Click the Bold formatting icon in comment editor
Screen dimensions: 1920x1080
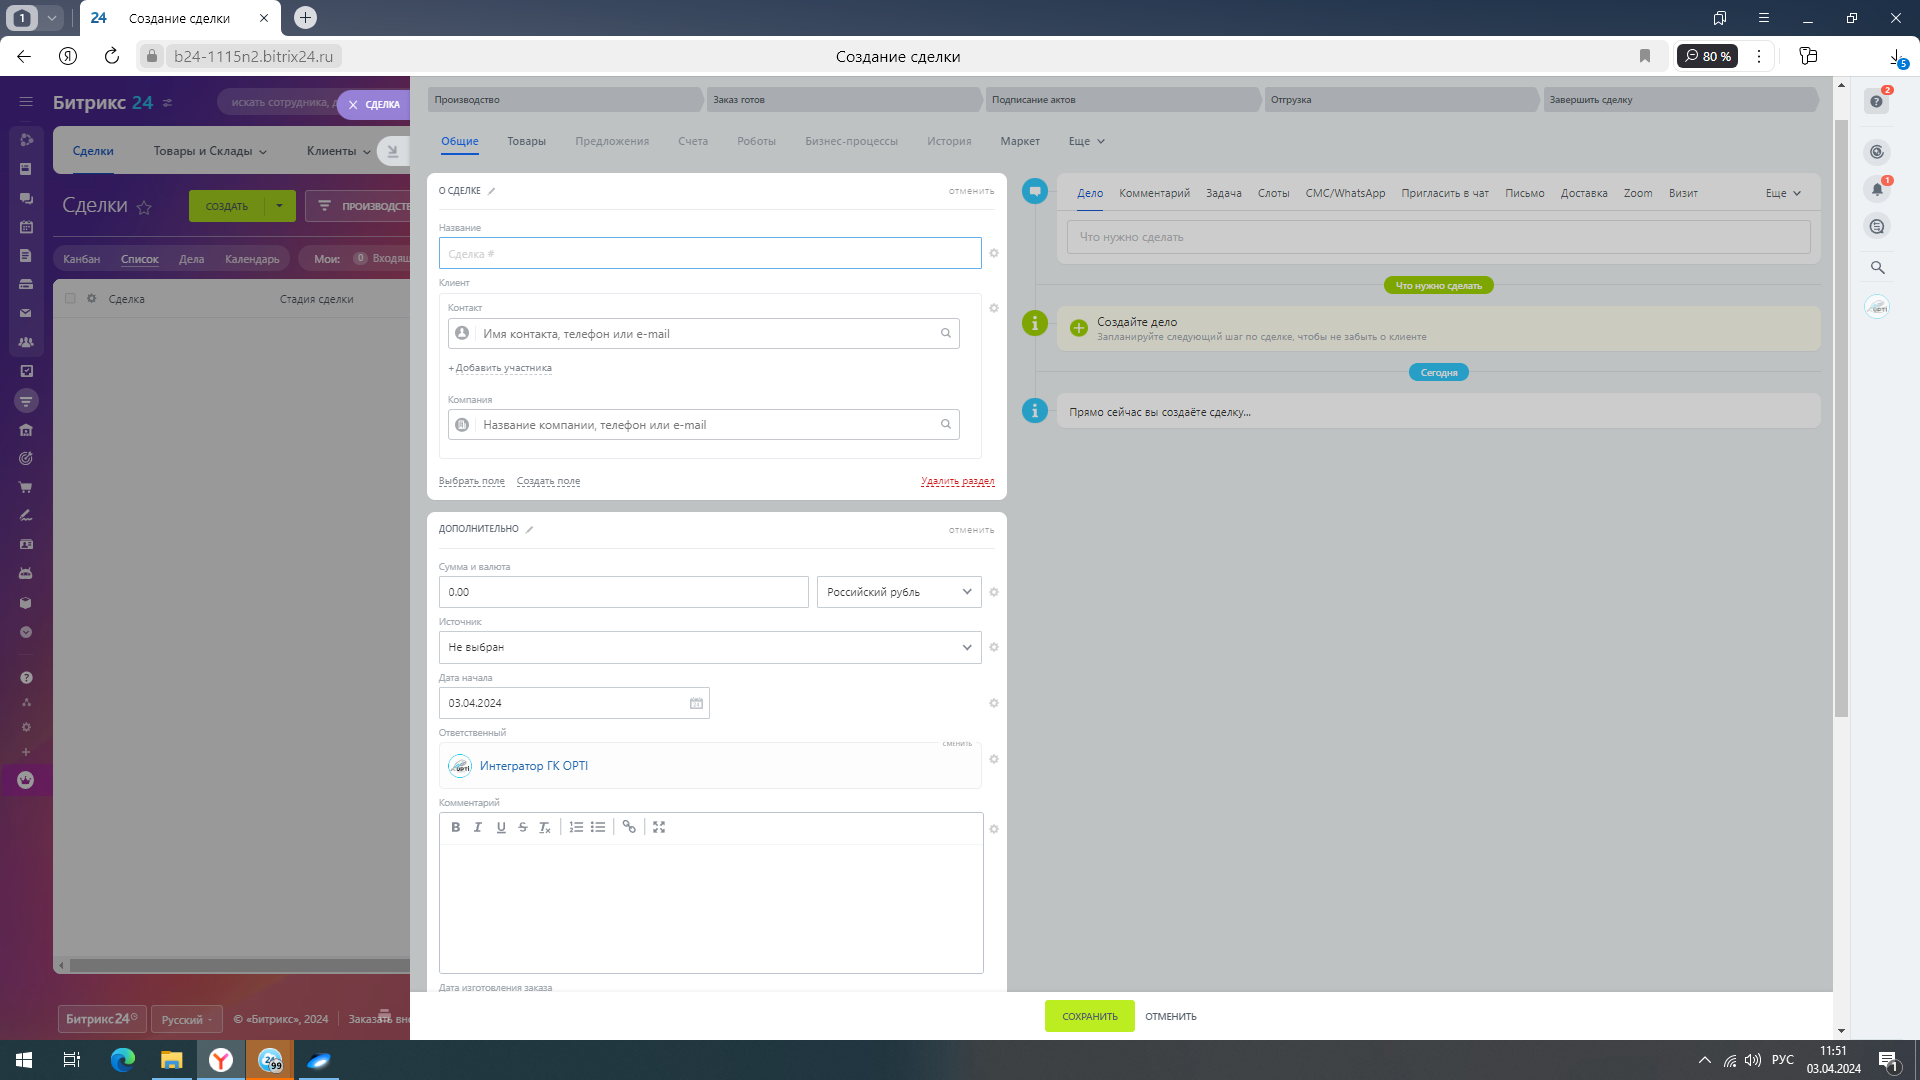(x=455, y=827)
